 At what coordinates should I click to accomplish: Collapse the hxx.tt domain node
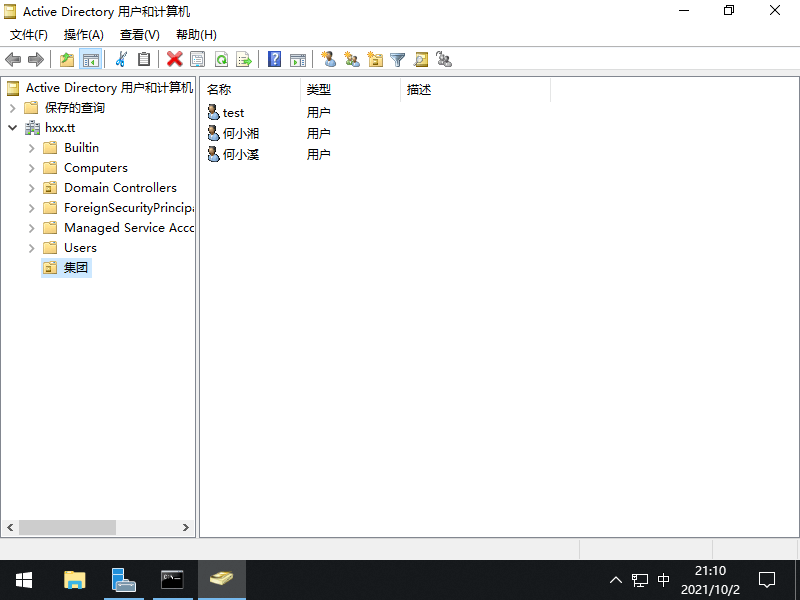click(13, 128)
